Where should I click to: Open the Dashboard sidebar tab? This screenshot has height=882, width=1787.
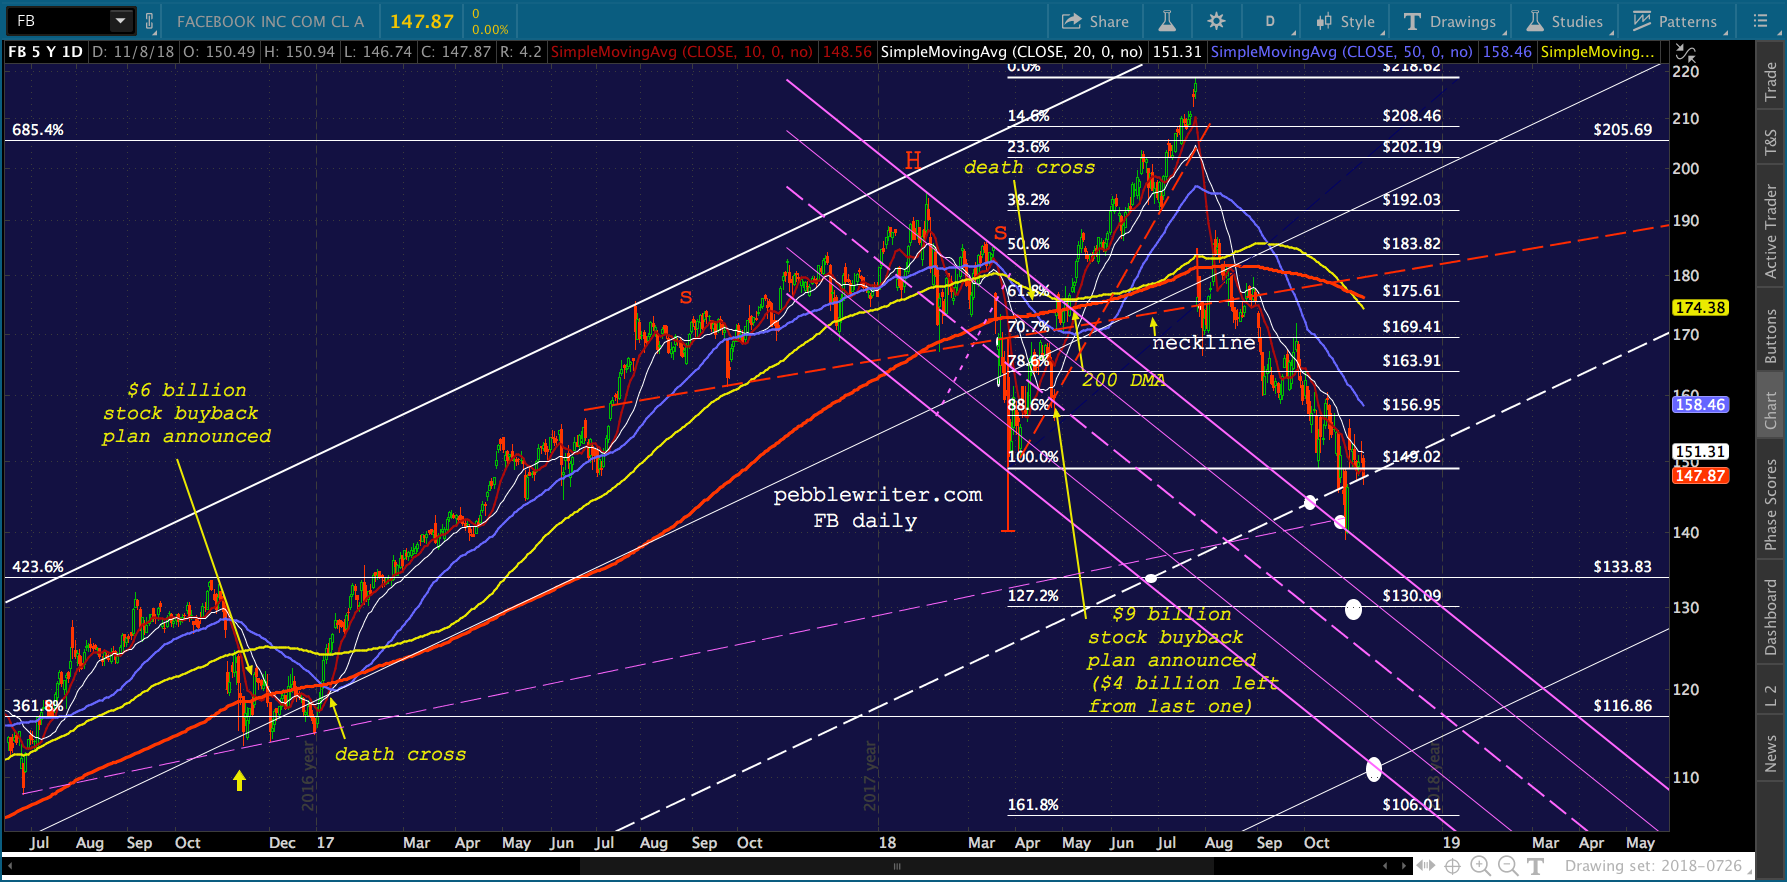(x=1771, y=618)
